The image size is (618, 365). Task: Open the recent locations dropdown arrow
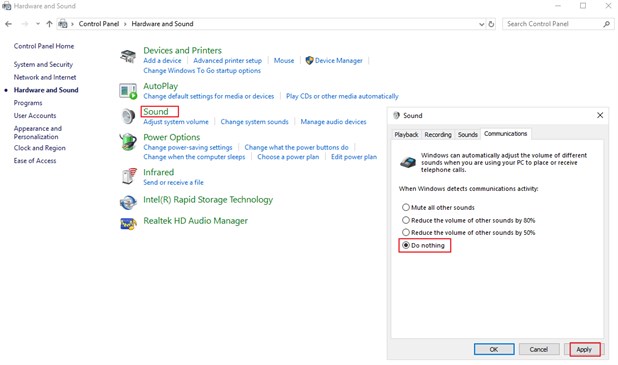click(x=38, y=24)
